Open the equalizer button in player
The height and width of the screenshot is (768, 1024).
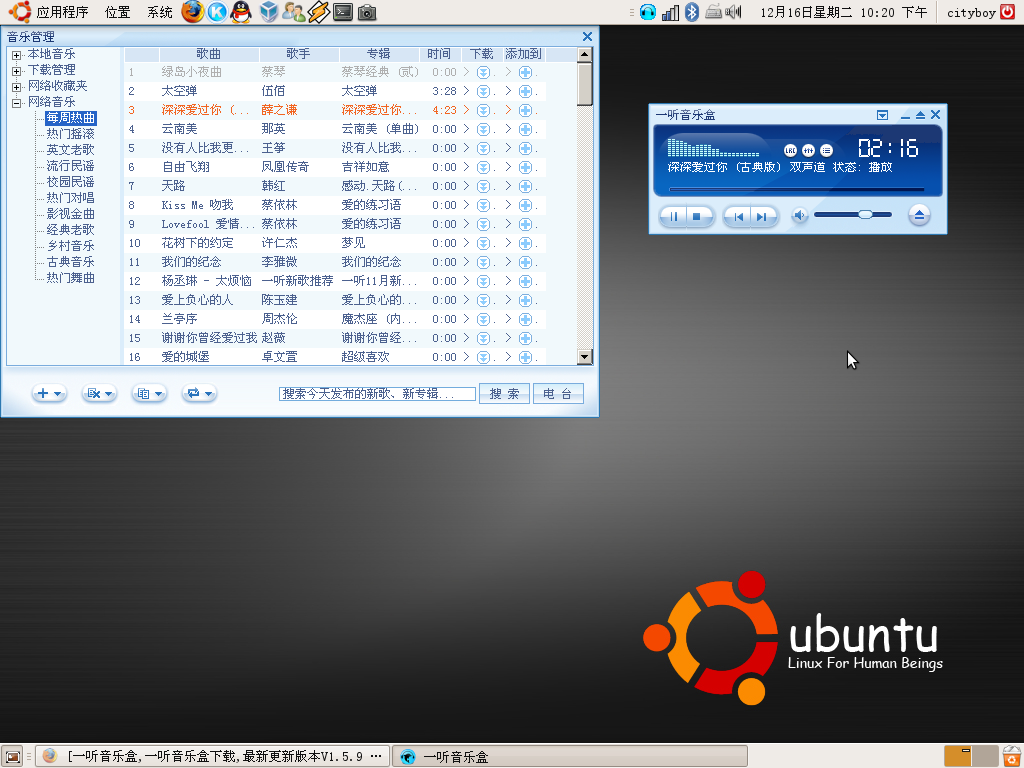(808, 150)
